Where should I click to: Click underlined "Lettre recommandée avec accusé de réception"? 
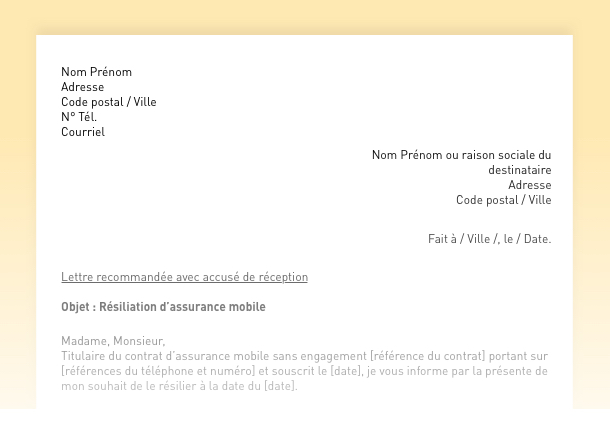pos(184,277)
